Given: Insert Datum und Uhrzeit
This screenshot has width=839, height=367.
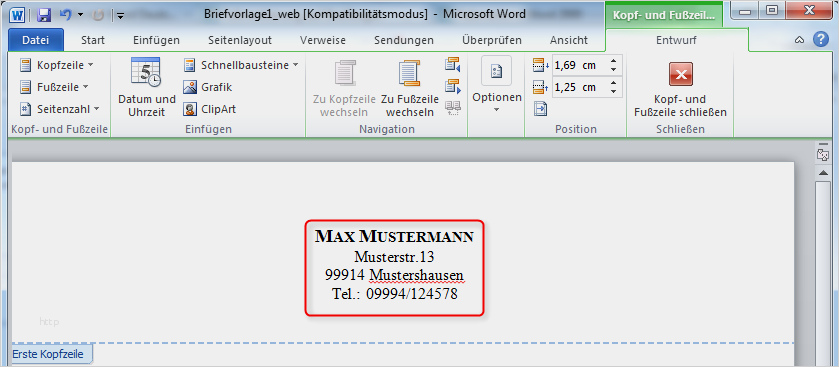Looking at the screenshot, I should click(147, 87).
